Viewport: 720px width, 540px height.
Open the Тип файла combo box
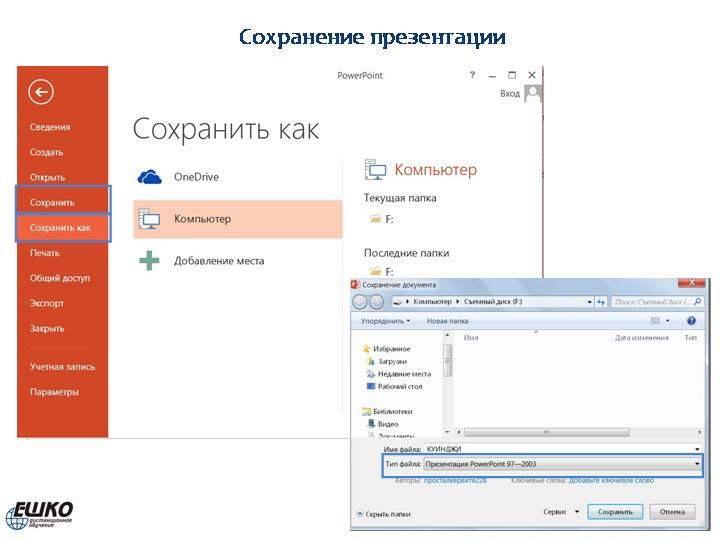click(x=562, y=464)
